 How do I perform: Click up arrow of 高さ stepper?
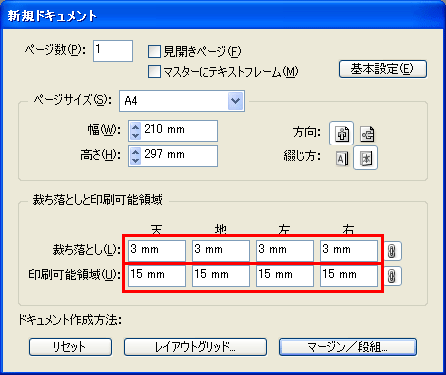pos(135,152)
